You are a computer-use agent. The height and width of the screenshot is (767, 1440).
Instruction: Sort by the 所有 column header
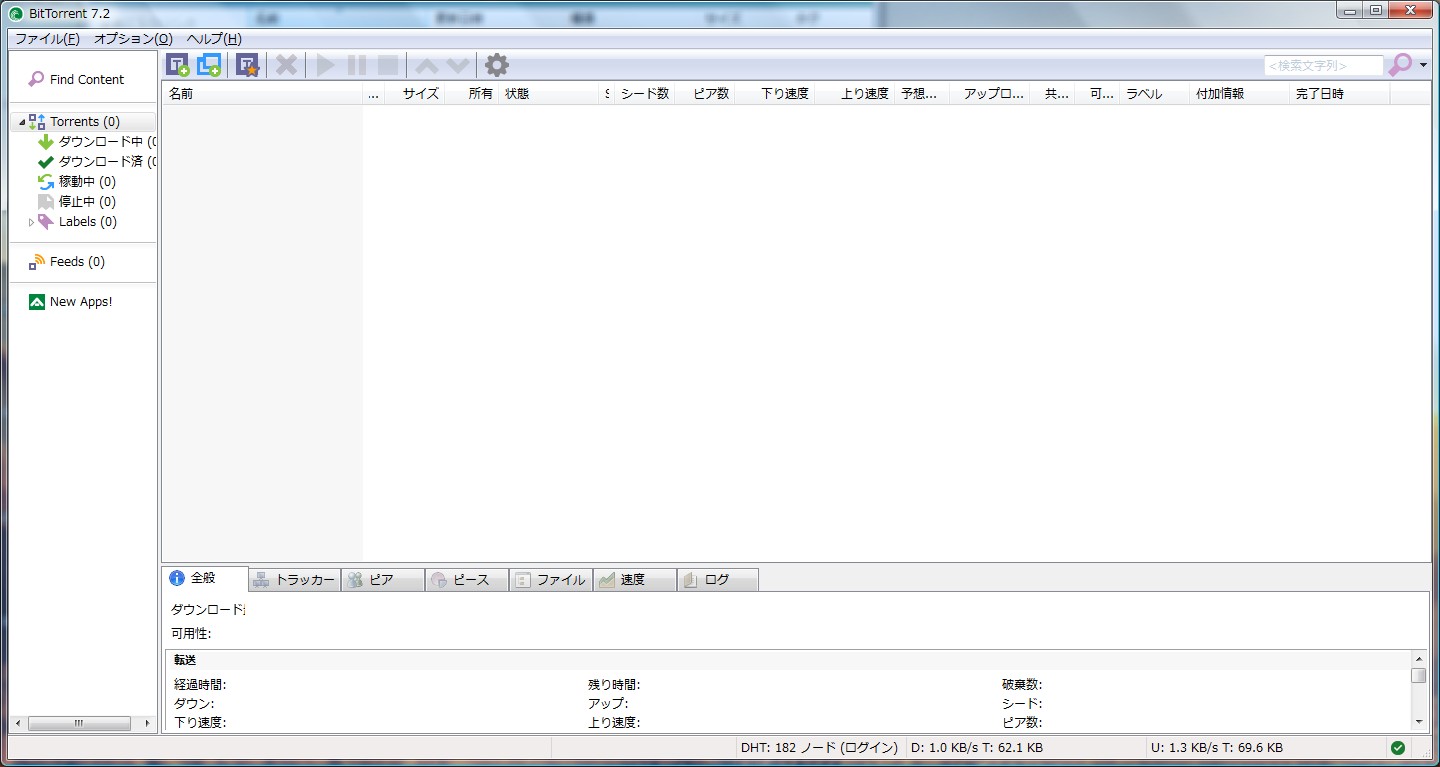pyautogui.click(x=472, y=94)
